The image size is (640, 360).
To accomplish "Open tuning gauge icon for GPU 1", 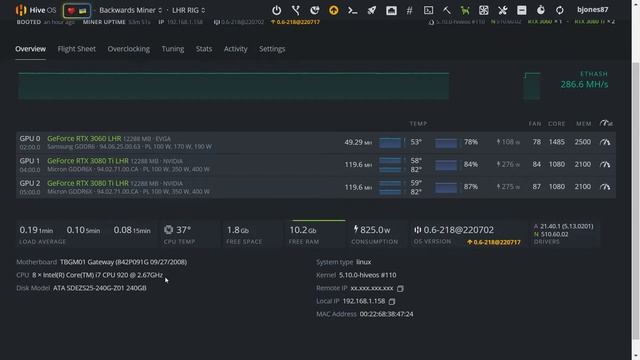I will (x=605, y=164).
